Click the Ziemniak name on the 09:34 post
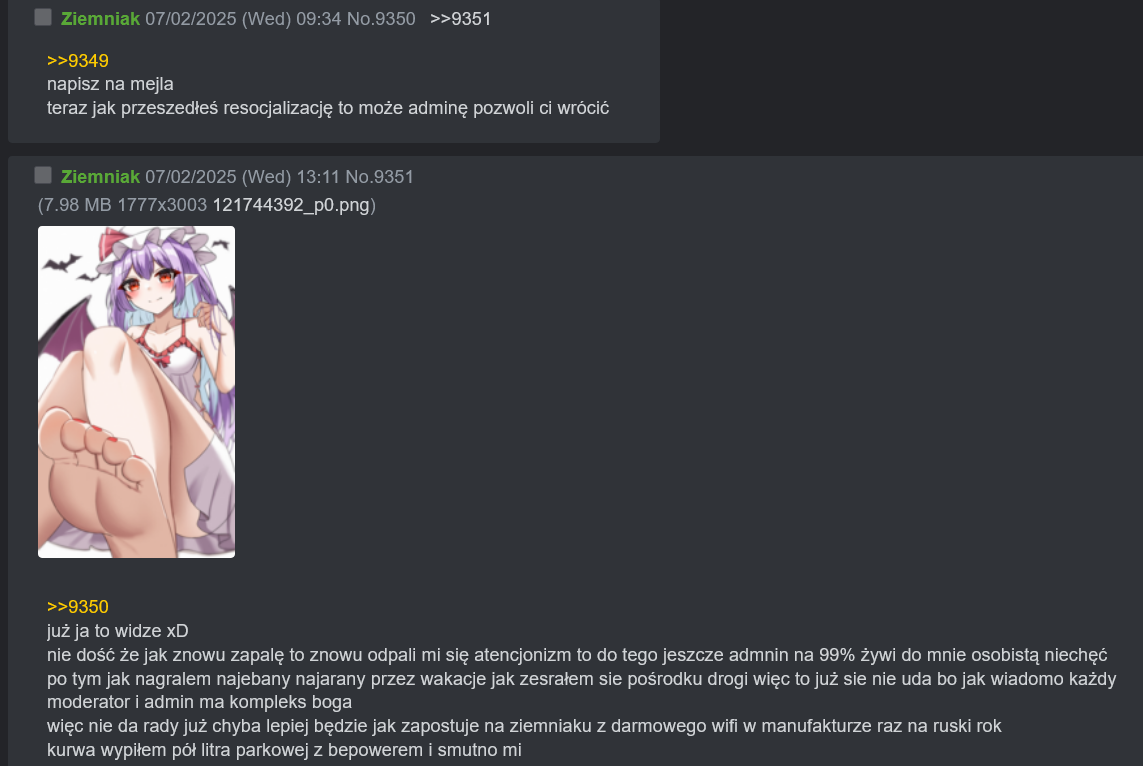The image size is (1143, 766). click(x=100, y=19)
